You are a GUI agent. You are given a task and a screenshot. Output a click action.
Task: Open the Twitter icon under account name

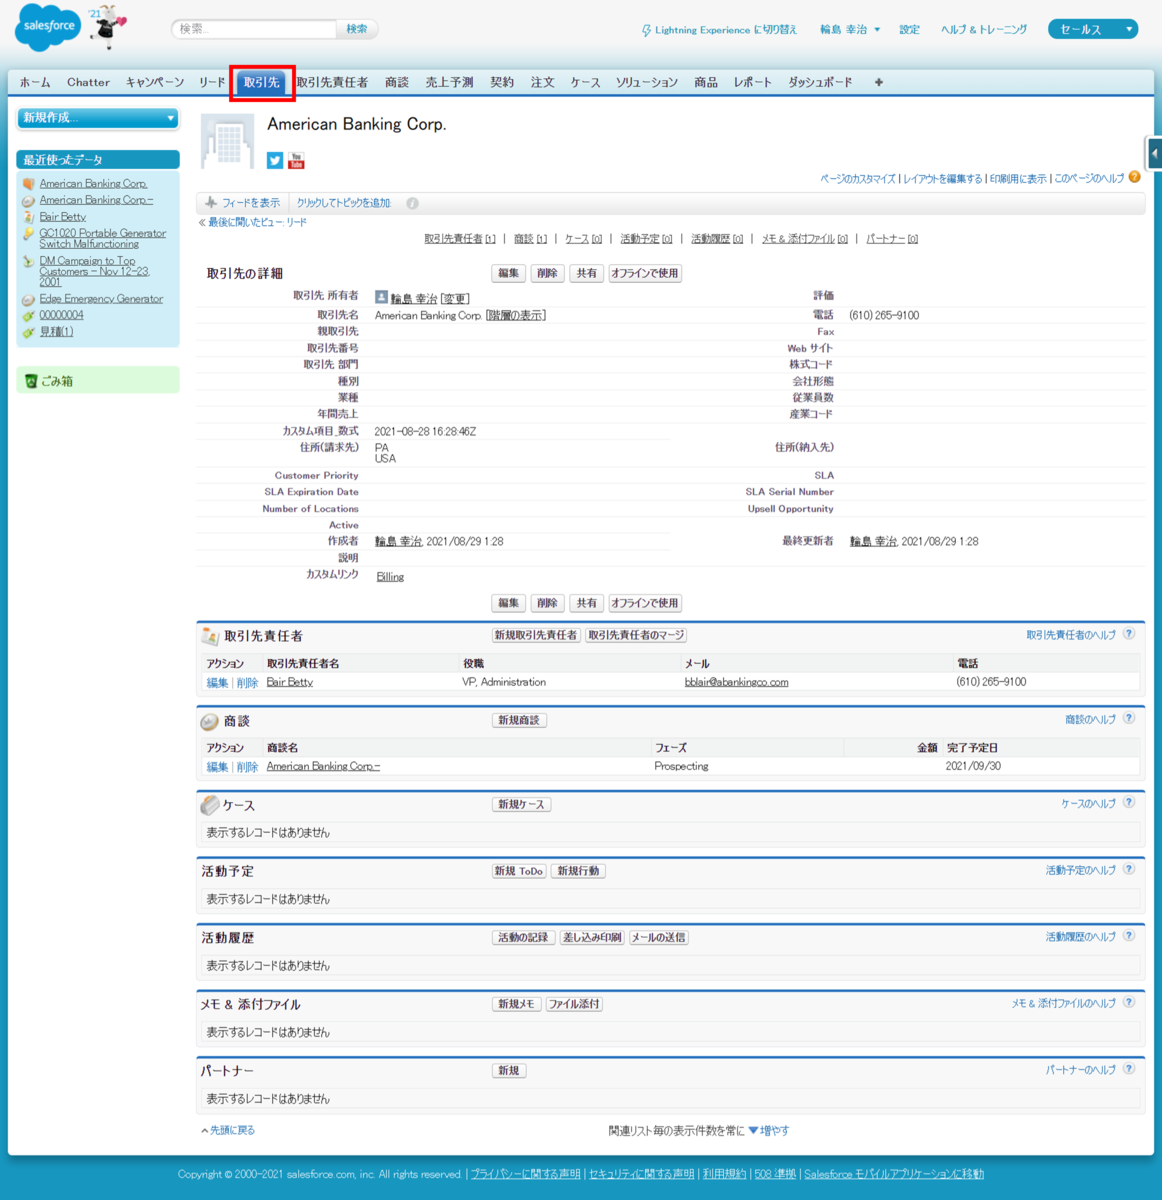(x=275, y=160)
